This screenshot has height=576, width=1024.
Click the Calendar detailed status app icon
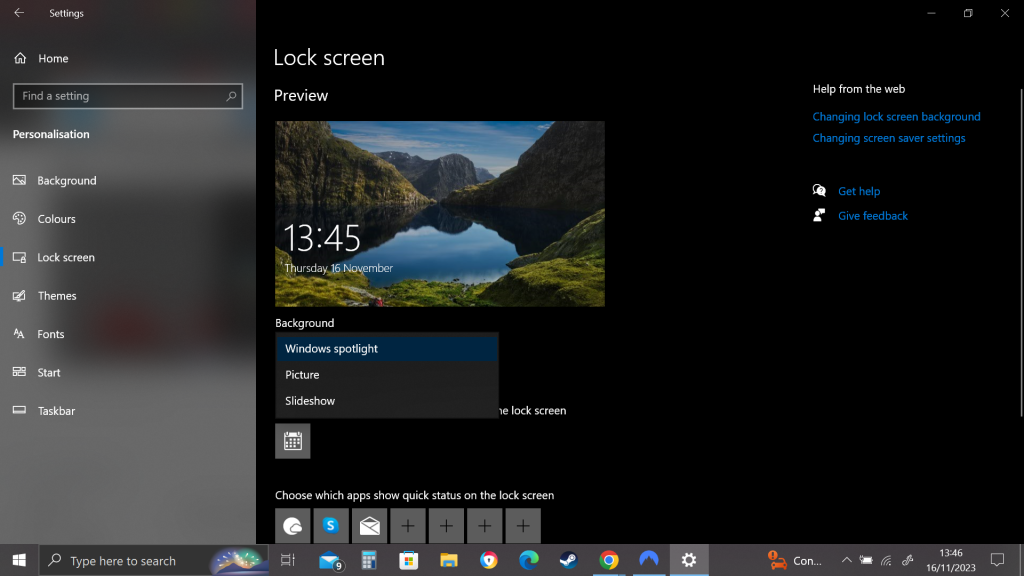tap(292, 441)
